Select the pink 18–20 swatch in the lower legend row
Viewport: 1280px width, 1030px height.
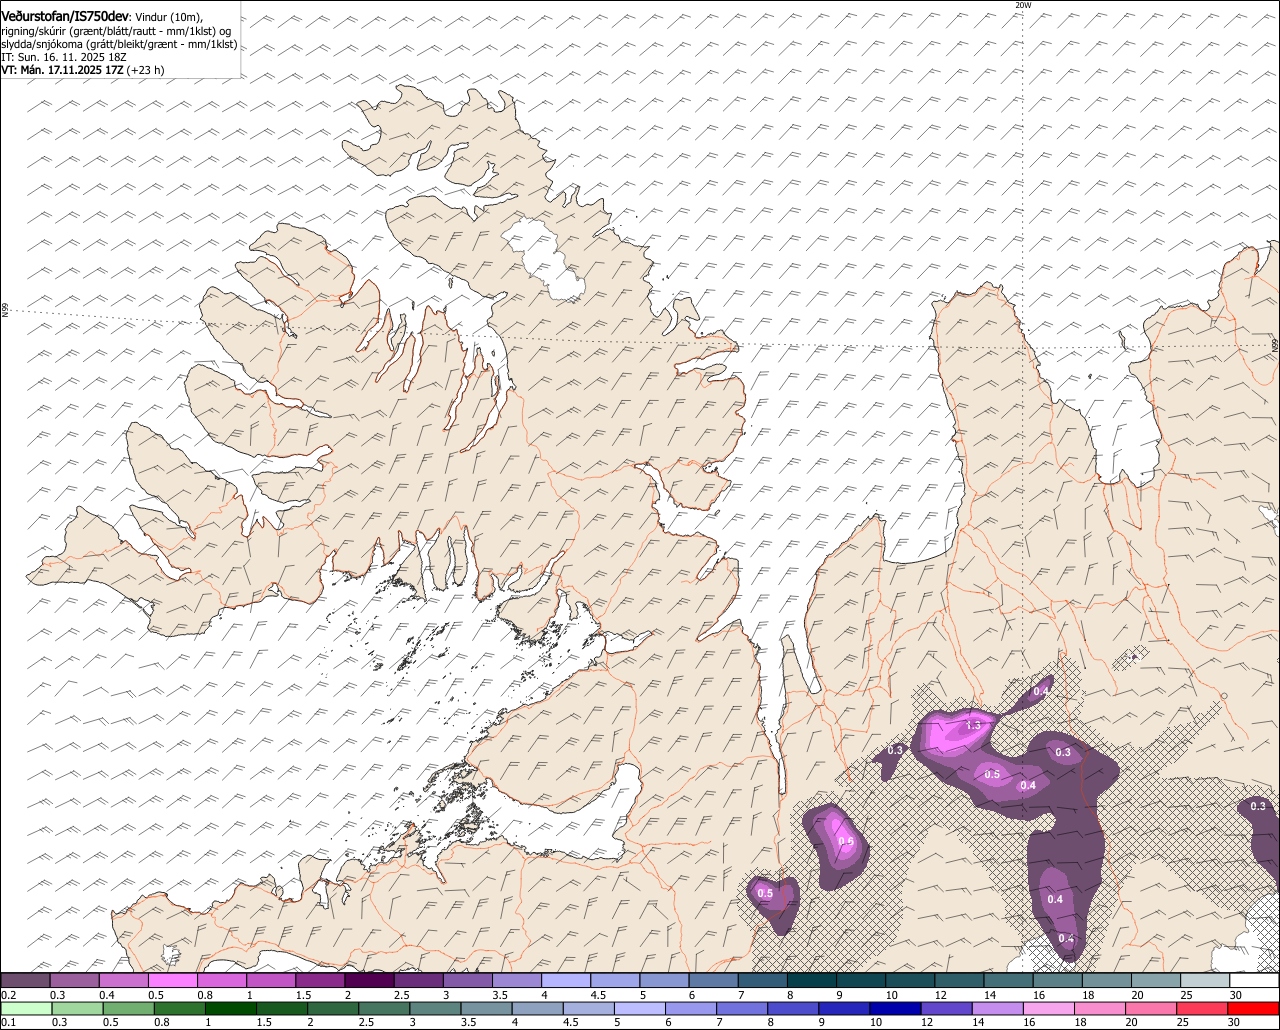coord(1101,1008)
